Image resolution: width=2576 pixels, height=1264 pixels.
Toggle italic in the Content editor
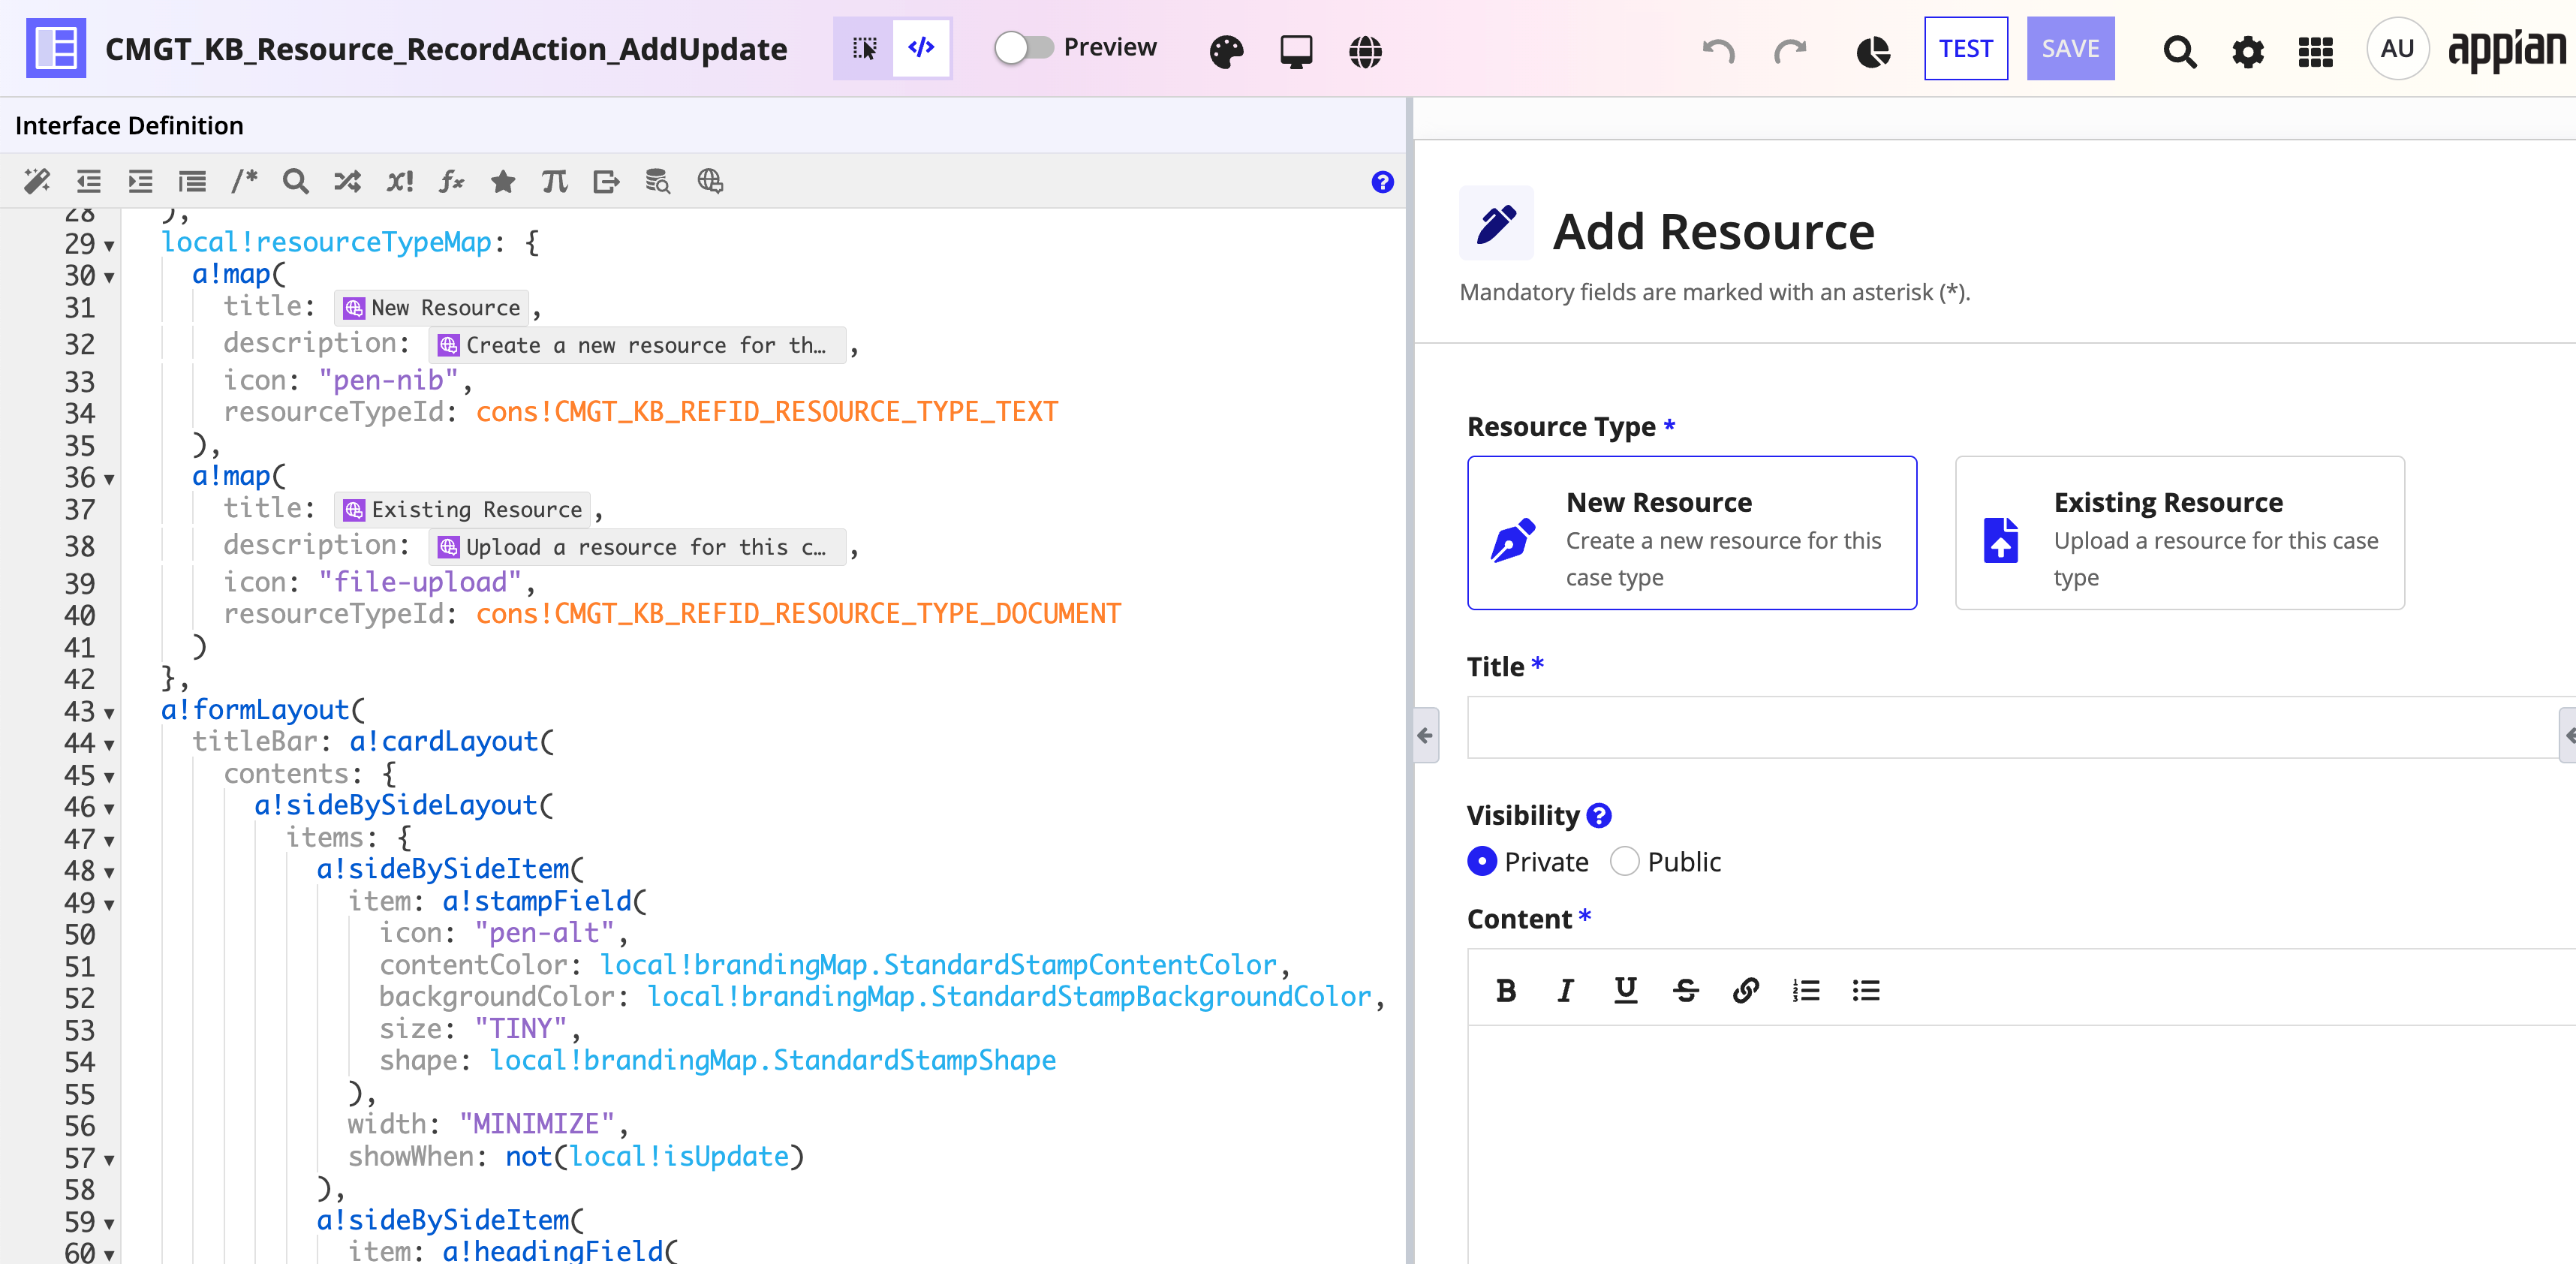(1566, 990)
